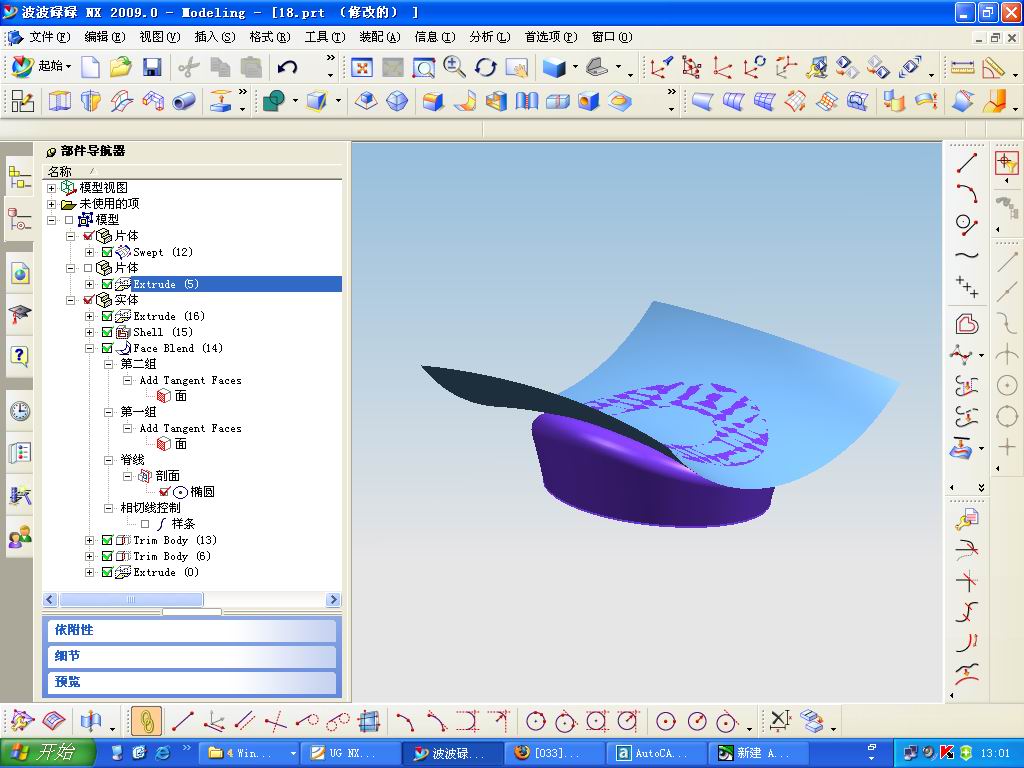Image resolution: width=1024 pixels, height=768 pixels.
Task: Select the Arc curve tool in right toolbar
Action: (x=967, y=194)
